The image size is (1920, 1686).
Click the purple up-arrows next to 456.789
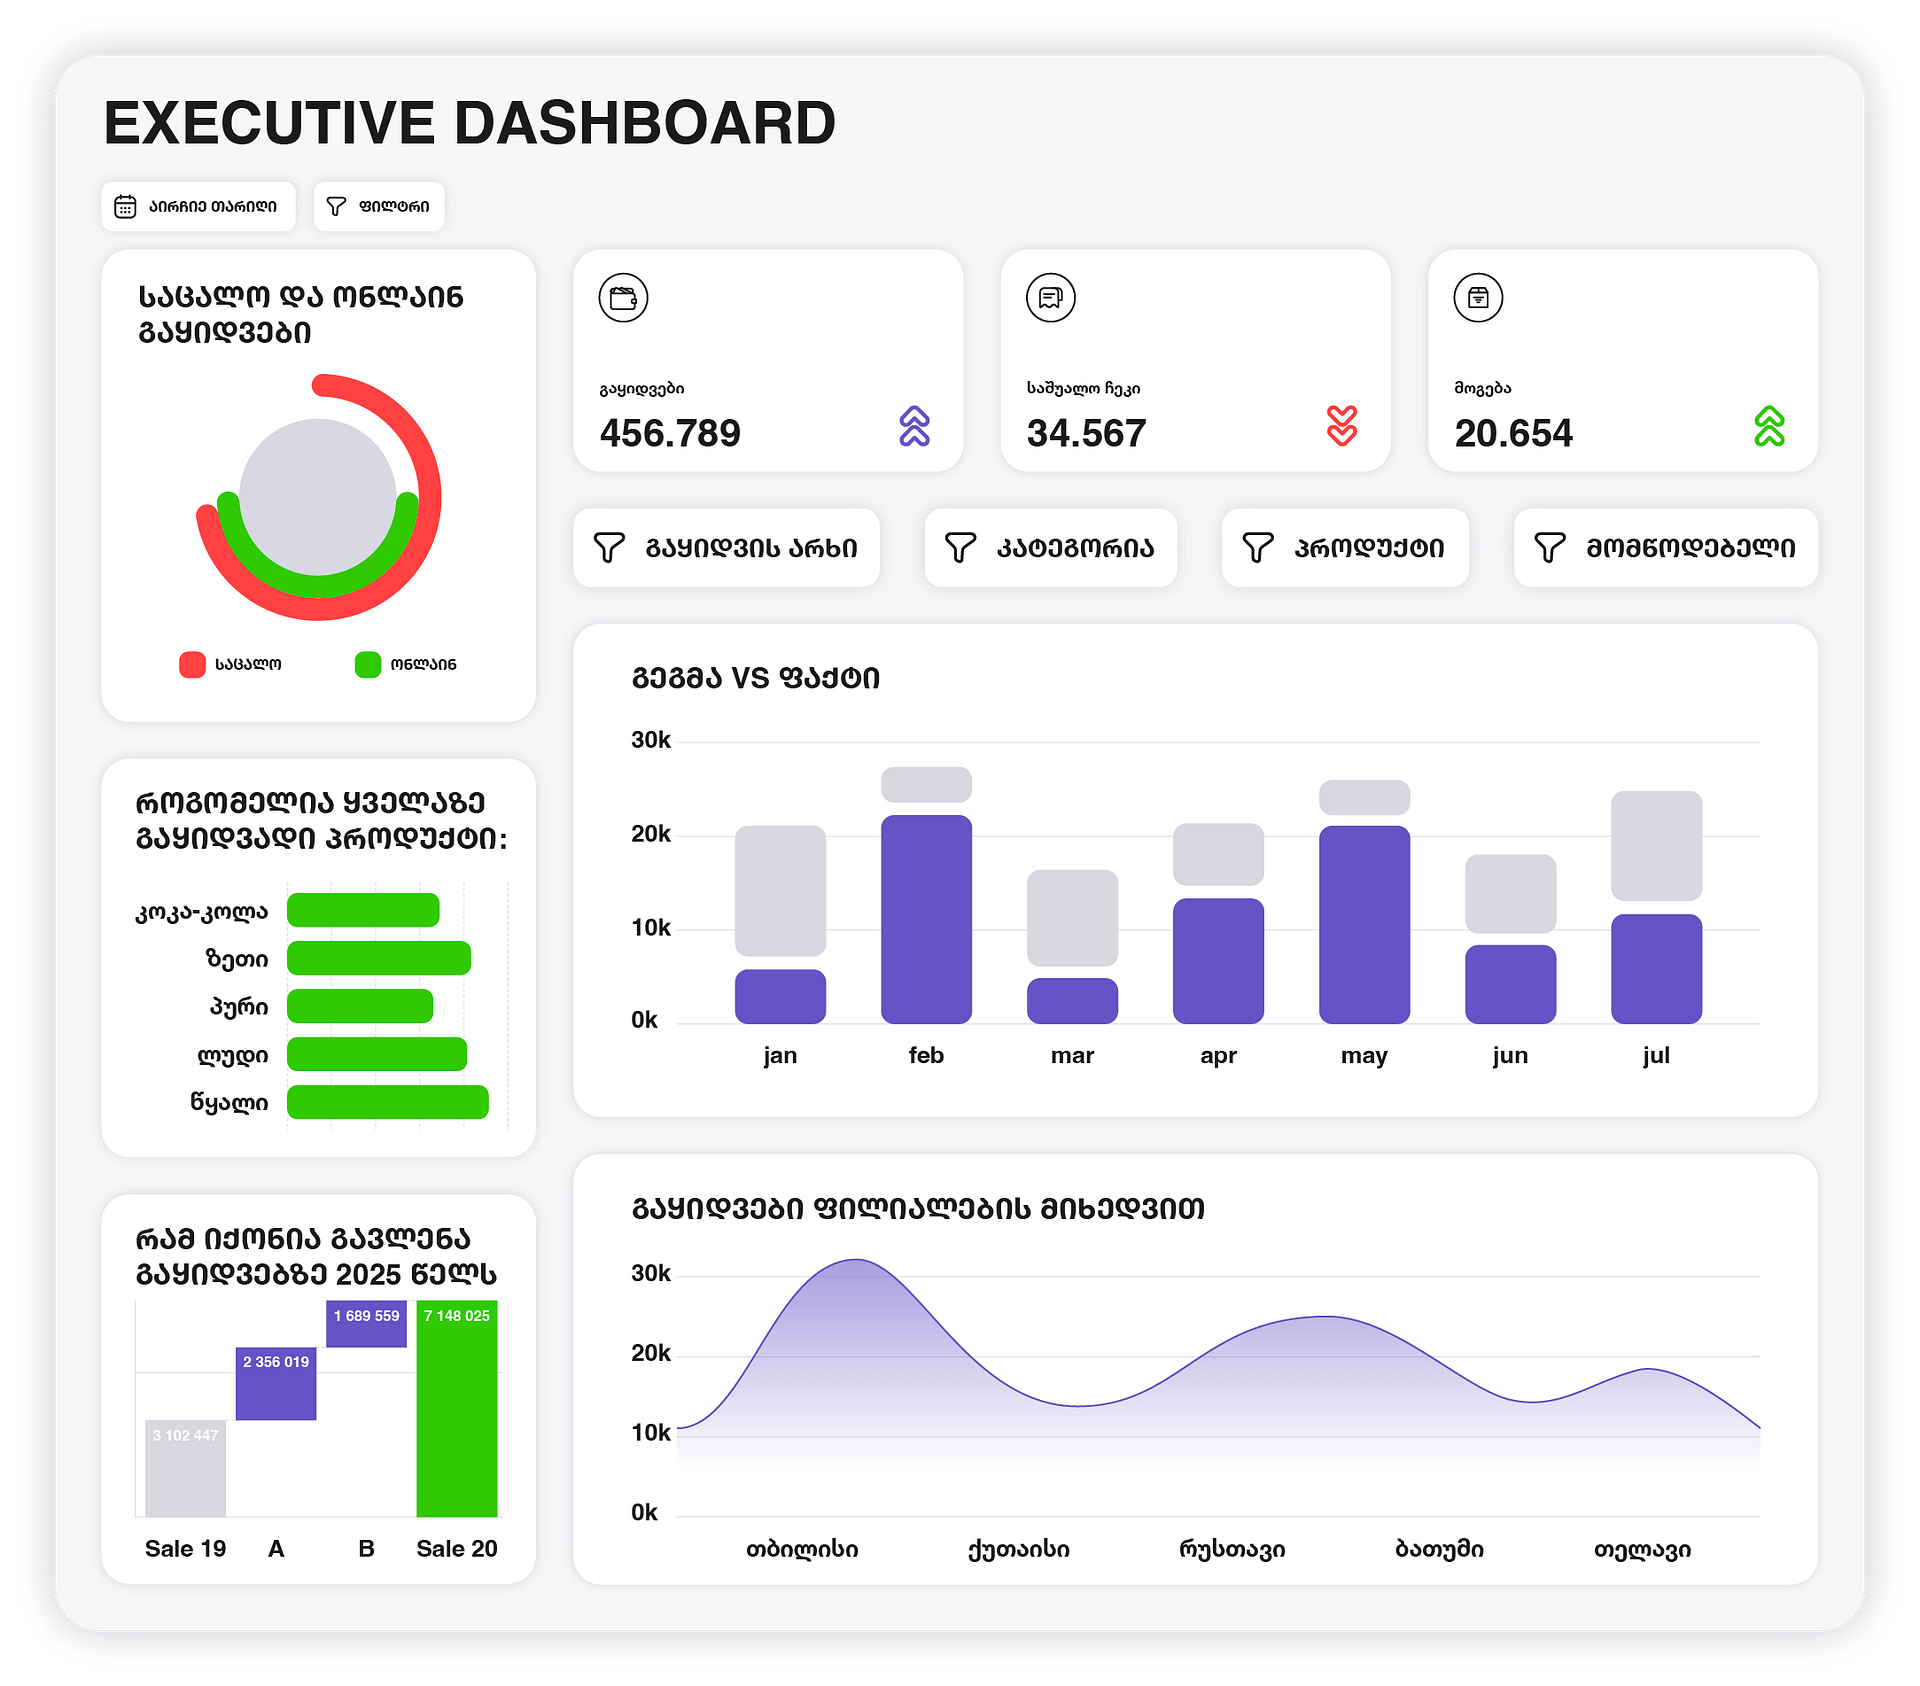pyautogui.click(x=914, y=426)
